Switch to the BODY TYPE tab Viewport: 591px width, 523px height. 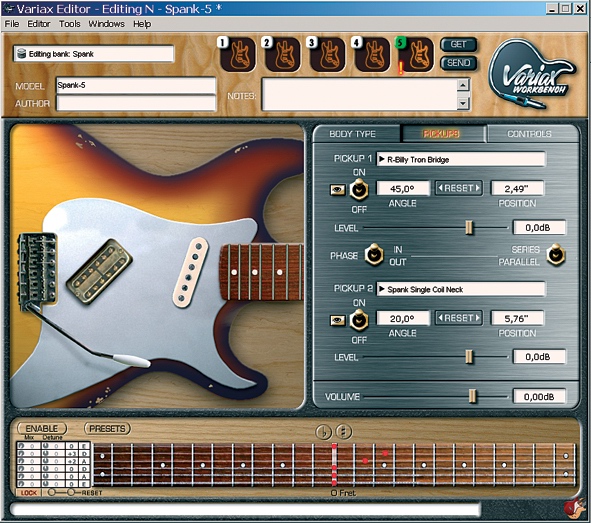[356, 134]
